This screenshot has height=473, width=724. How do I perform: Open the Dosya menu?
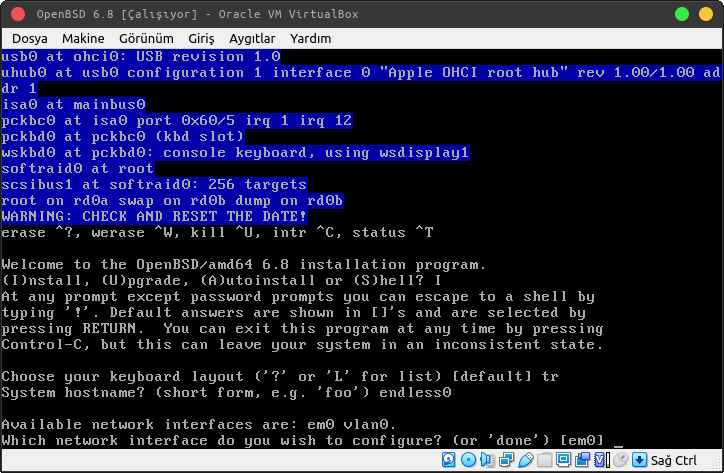point(30,39)
